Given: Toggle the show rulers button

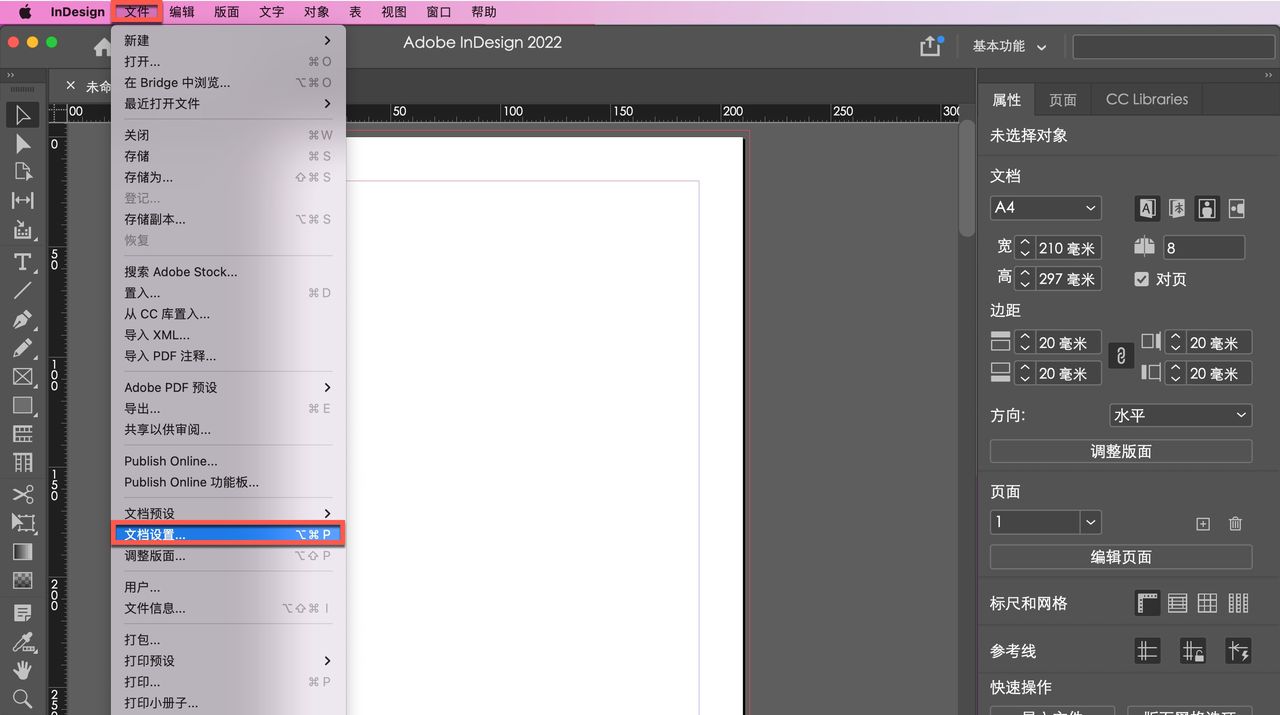Looking at the screenshot, I should (1147, 603).
